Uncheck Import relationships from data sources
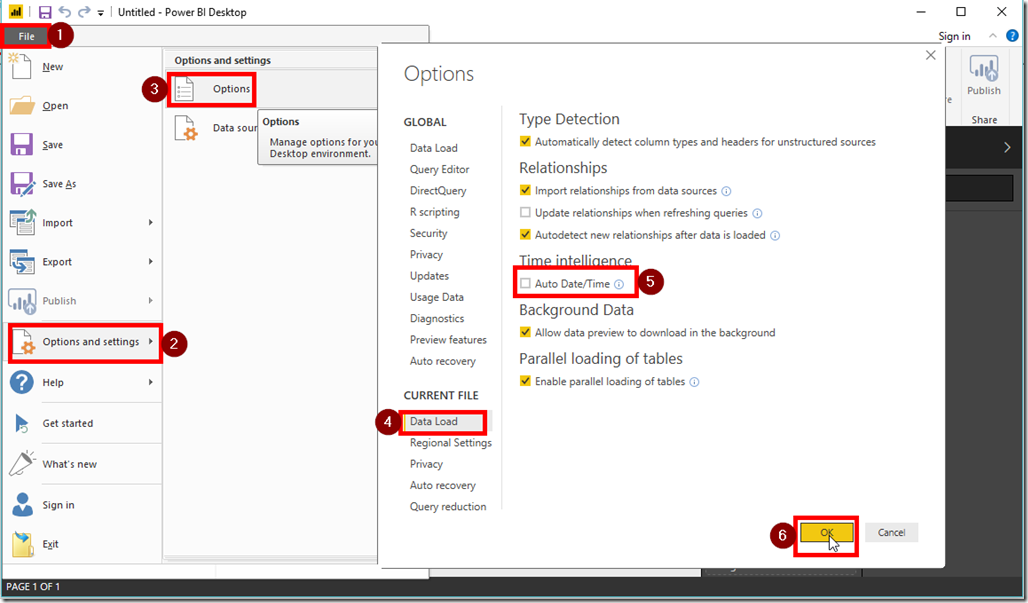 525,191
